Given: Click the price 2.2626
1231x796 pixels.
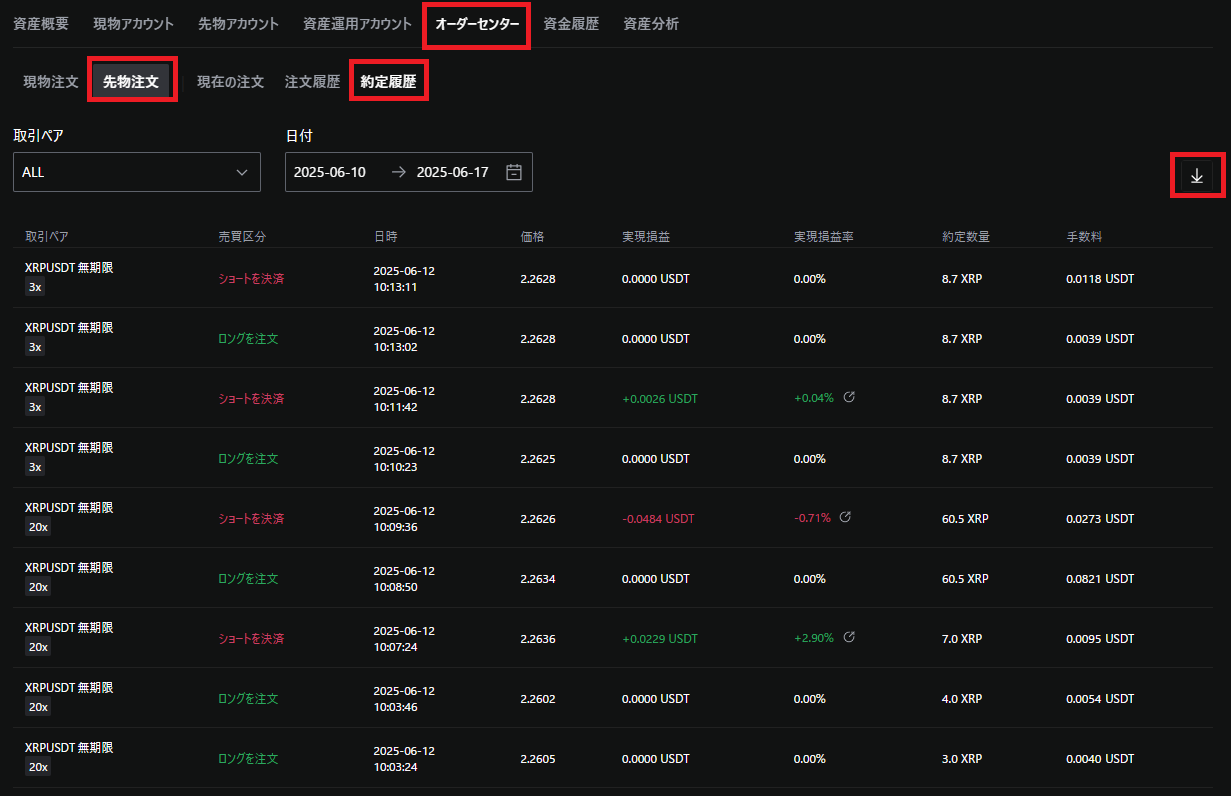Looking at the screenshot, I should click(x=538, y=519).
